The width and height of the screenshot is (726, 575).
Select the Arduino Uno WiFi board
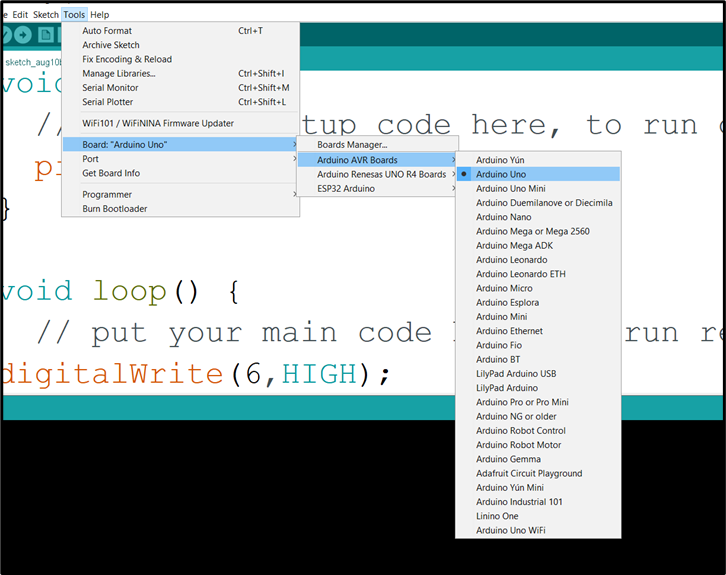tap(538, 531)
